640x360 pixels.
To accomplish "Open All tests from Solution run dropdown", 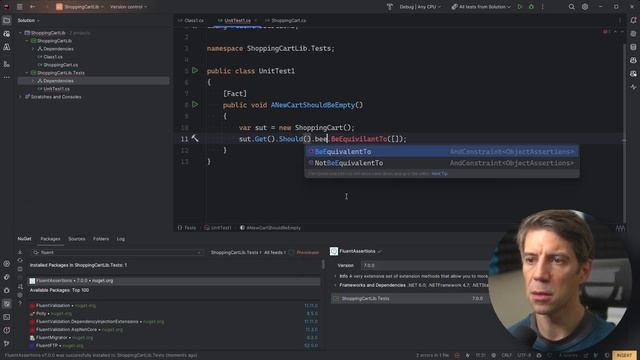I will (481, 7).
